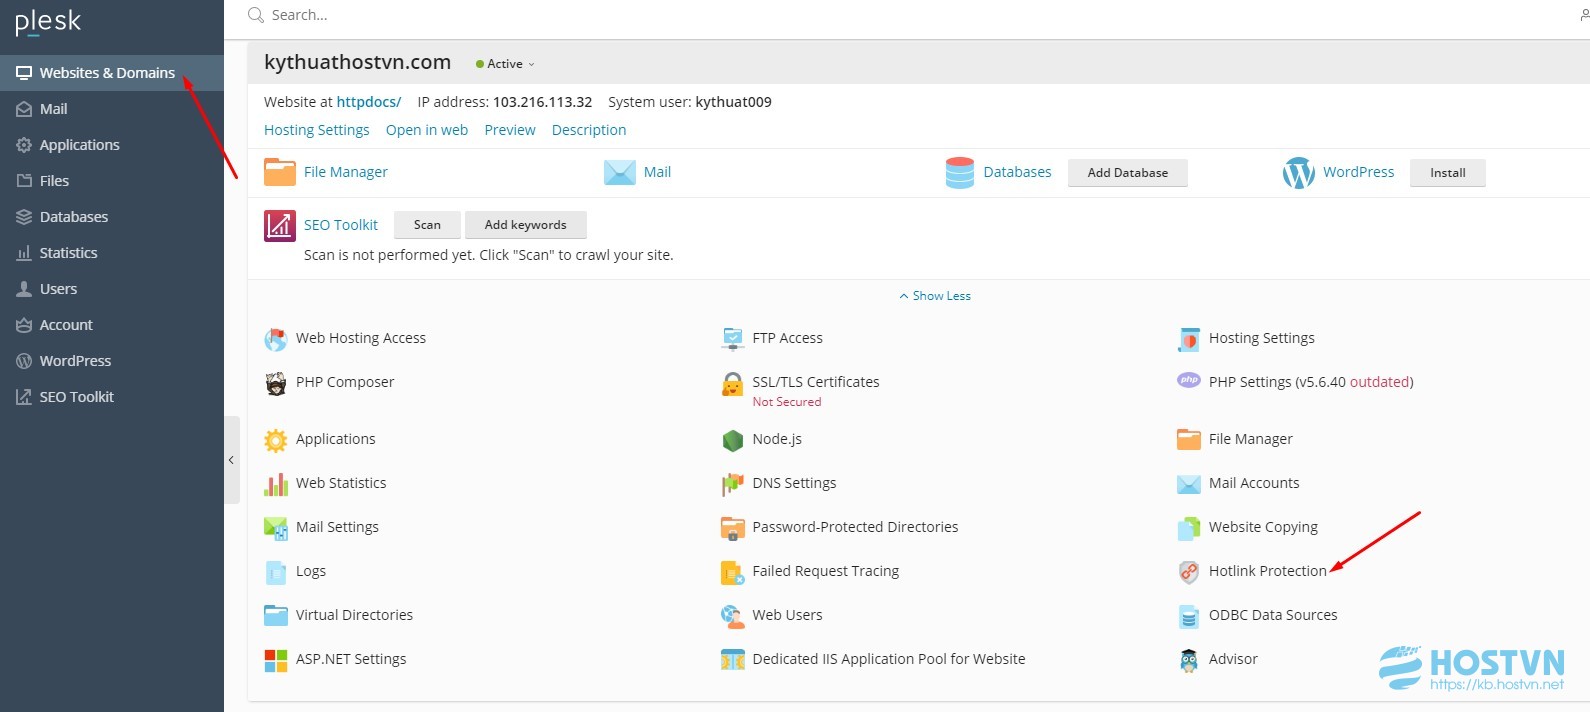Click the Virtual Directories folder icon
The width and height of the screenshot is (1590, 712).
[x=275, y=615]
